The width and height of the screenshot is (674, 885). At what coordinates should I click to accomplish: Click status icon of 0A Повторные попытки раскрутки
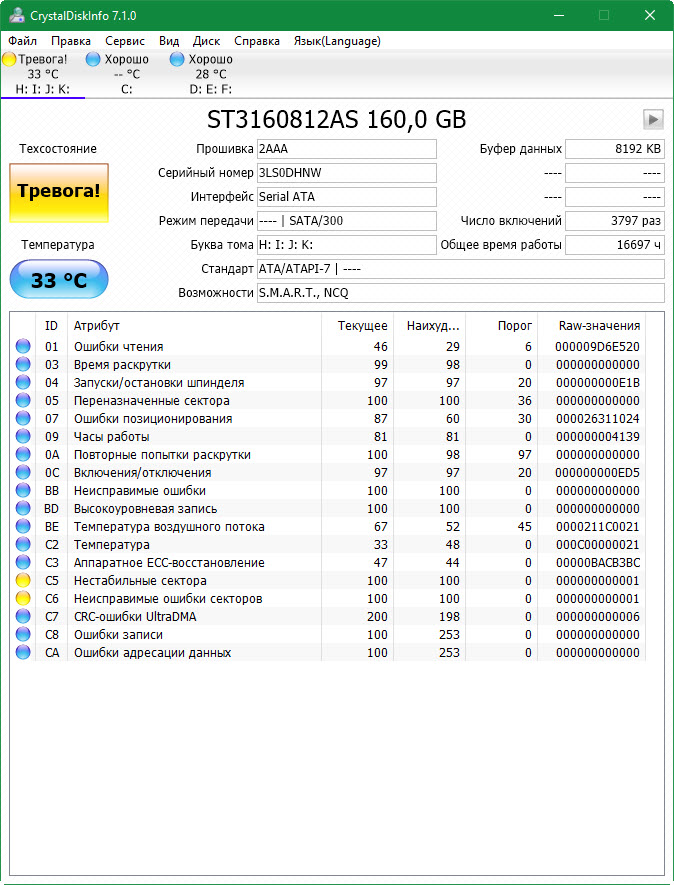pos(23,454)
